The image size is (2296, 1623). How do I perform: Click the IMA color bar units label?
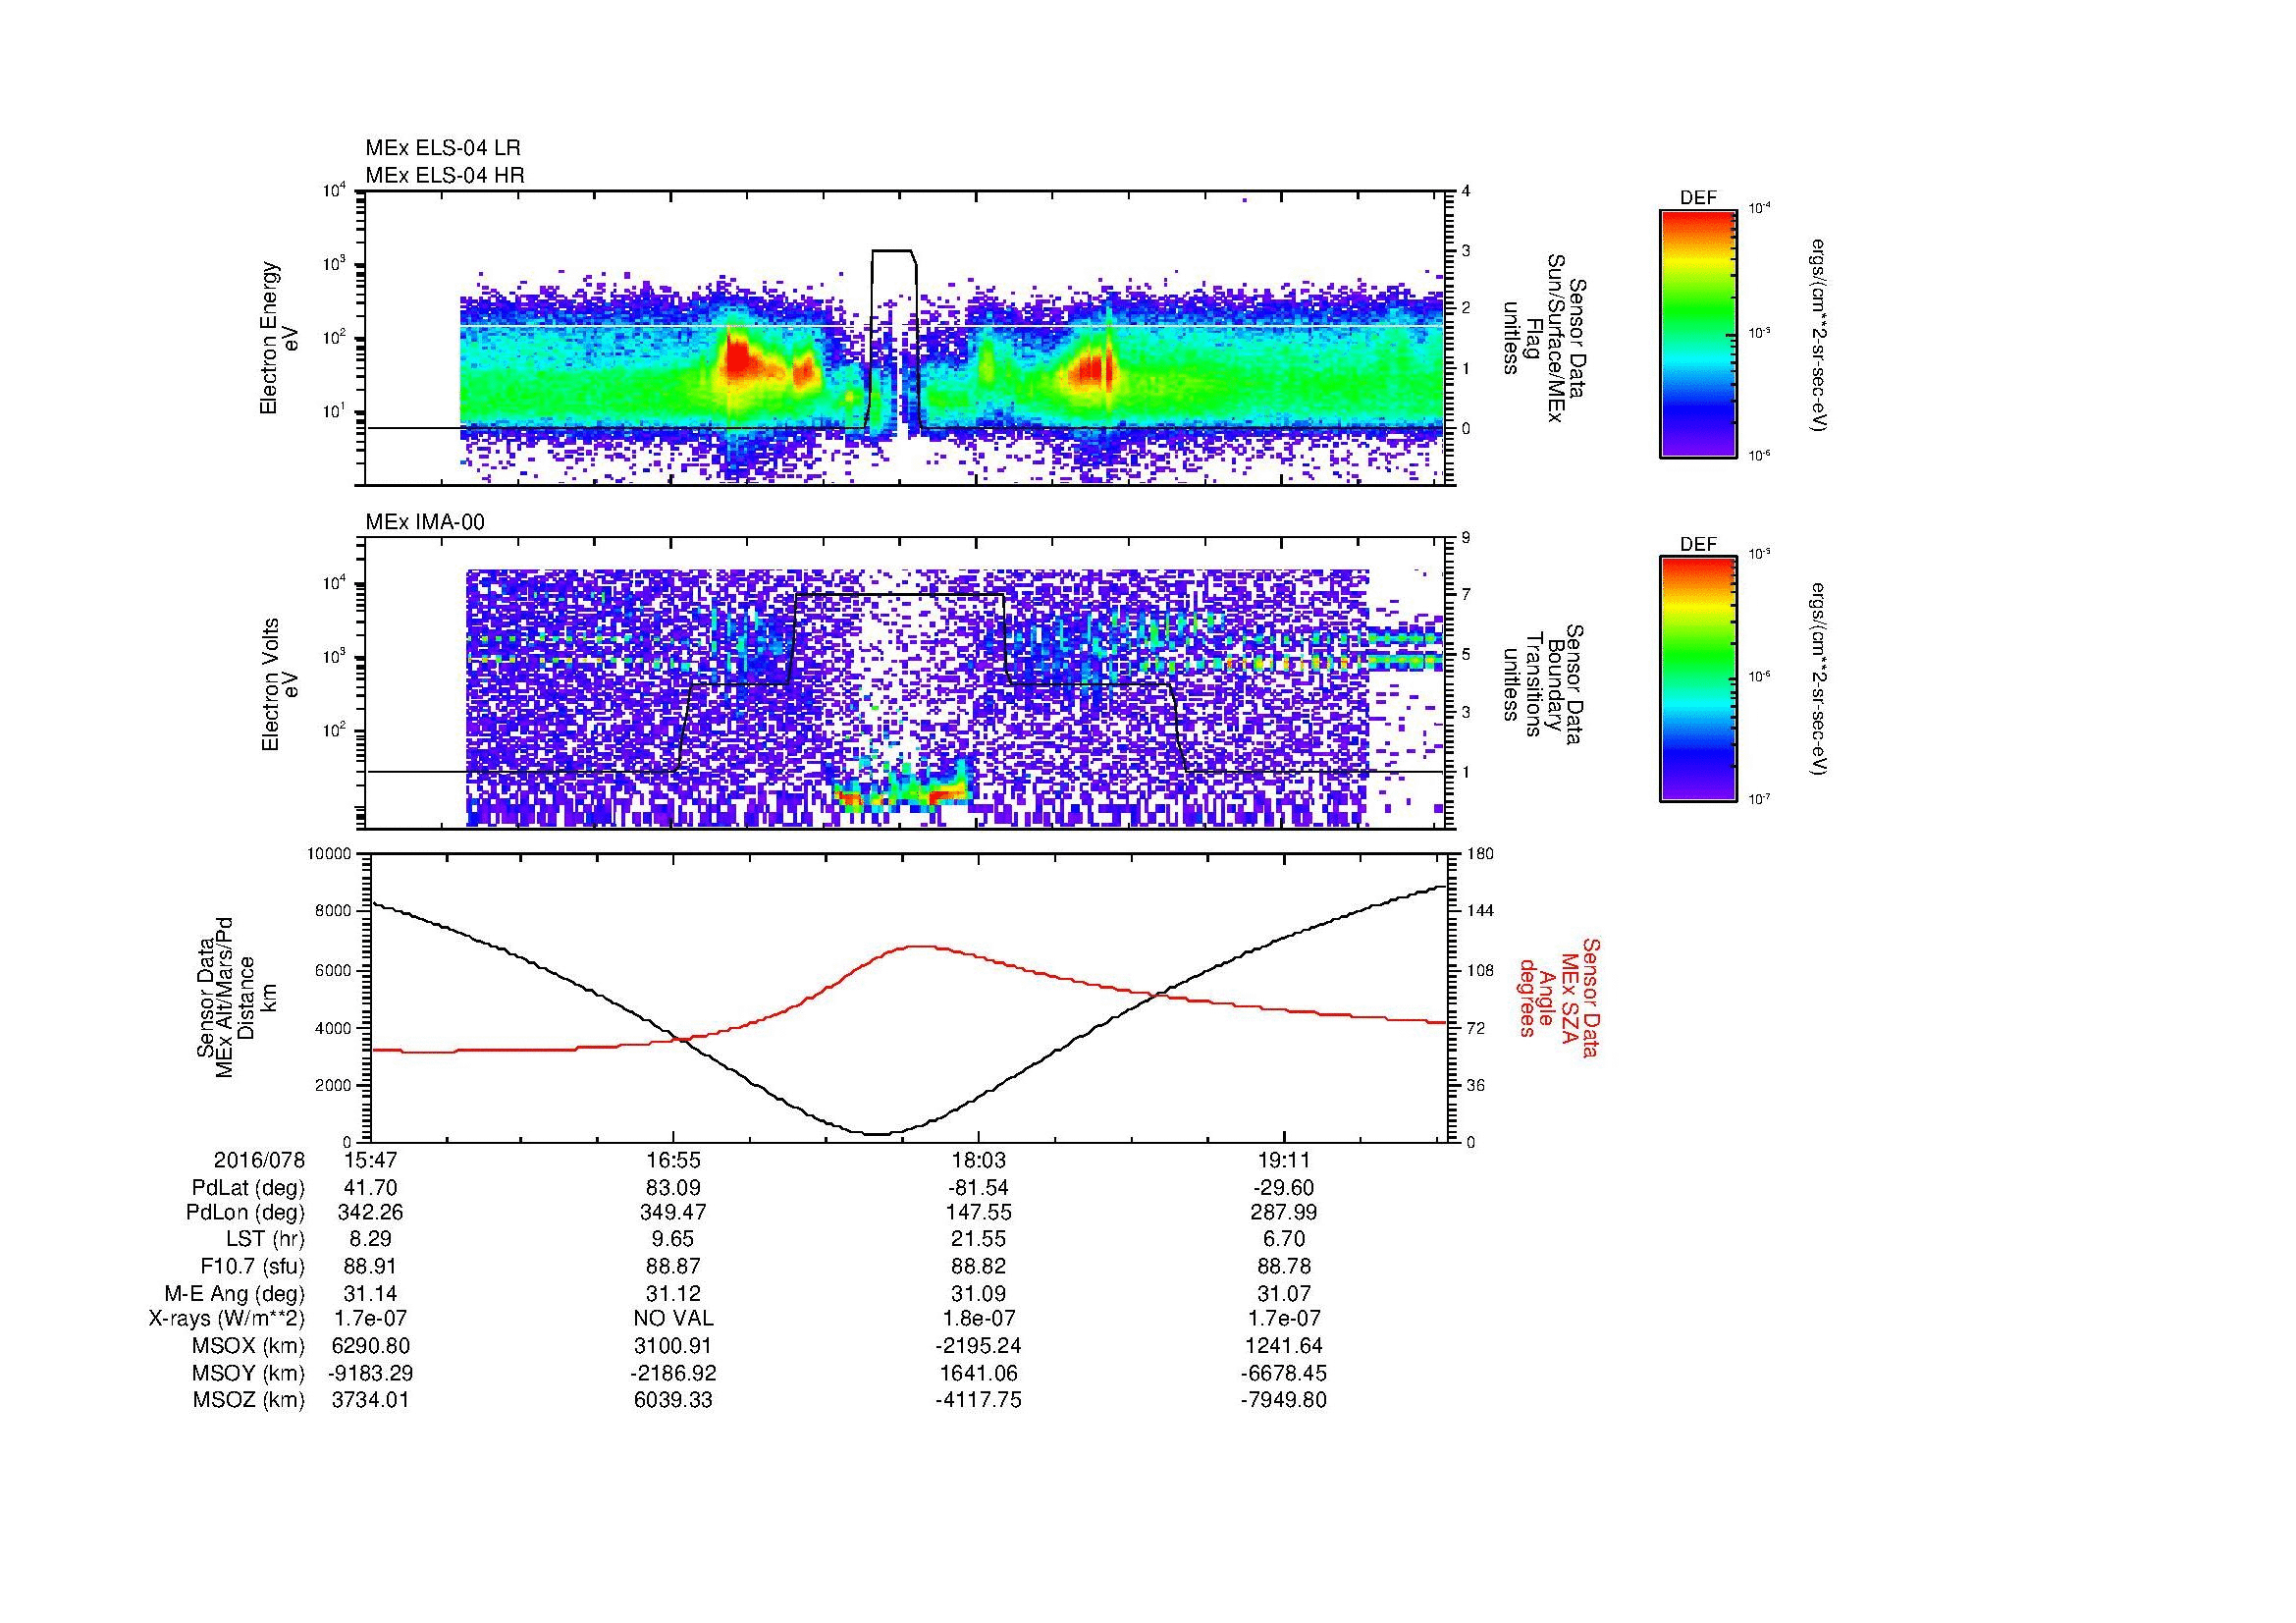tap(1820, 680)
